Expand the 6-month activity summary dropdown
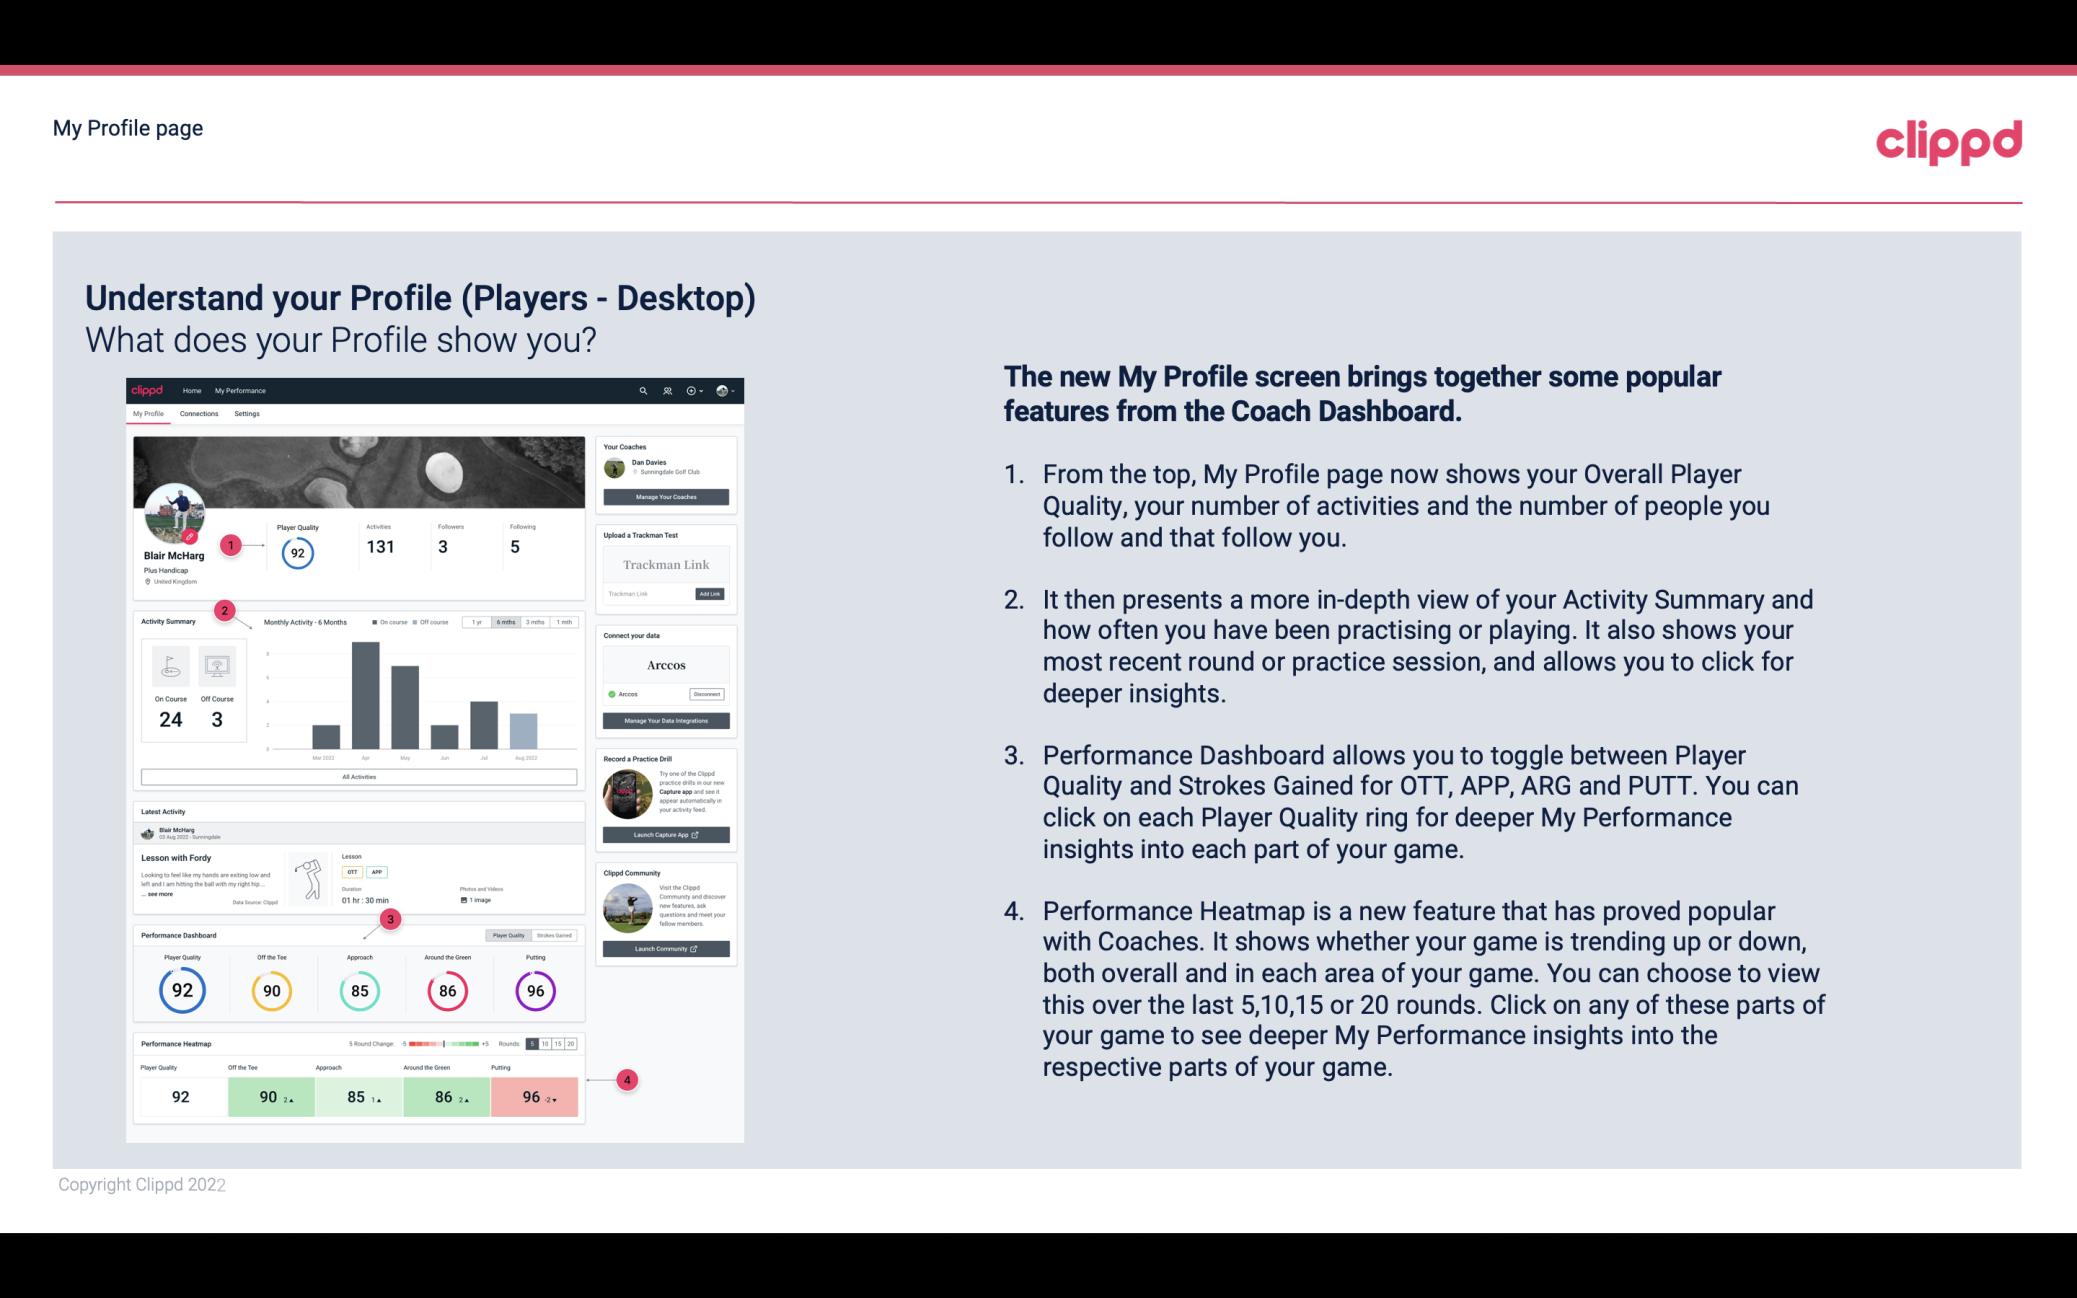2077x1298 pixels. point(507,624)
